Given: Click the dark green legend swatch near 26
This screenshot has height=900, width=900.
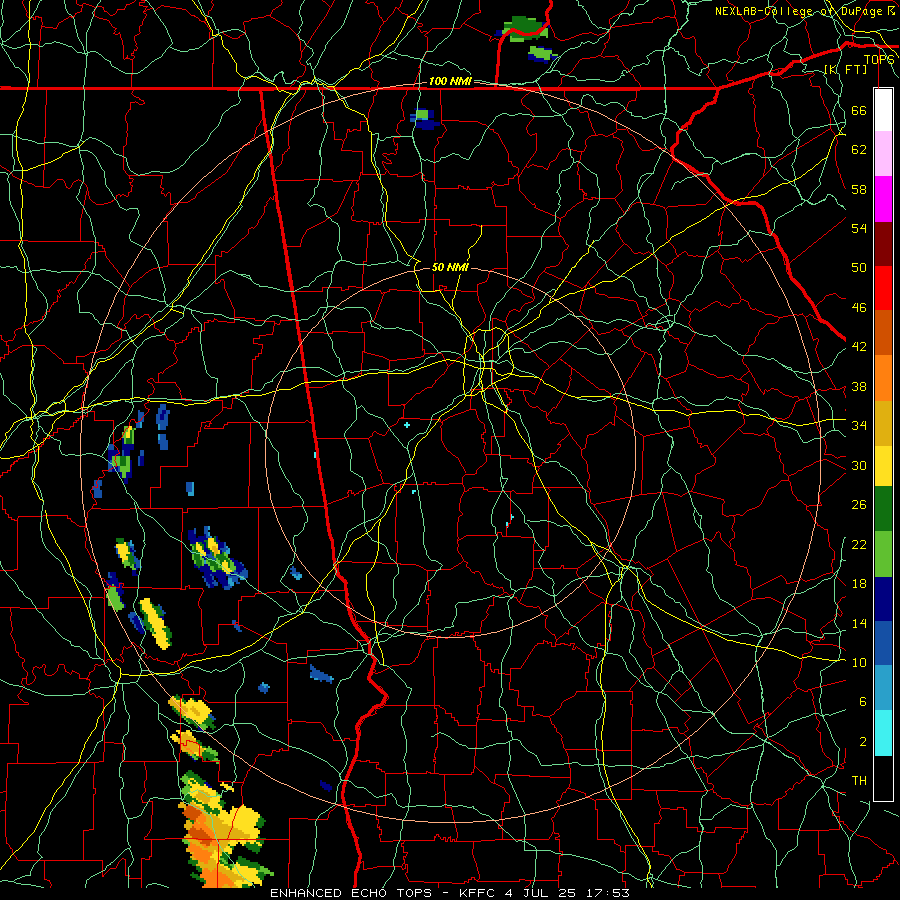Looking at the screenshot, I should tap(883, 509).
